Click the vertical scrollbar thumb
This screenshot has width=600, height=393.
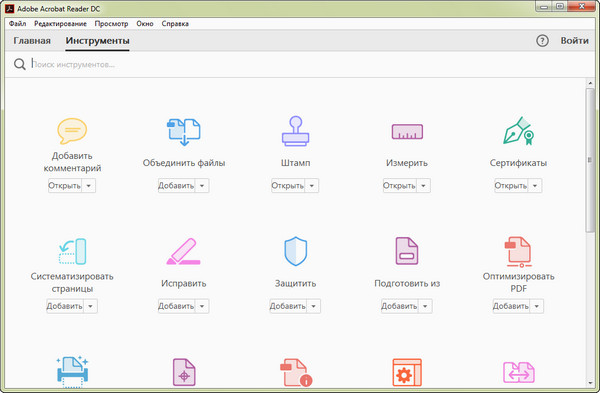tap(590, 160)
